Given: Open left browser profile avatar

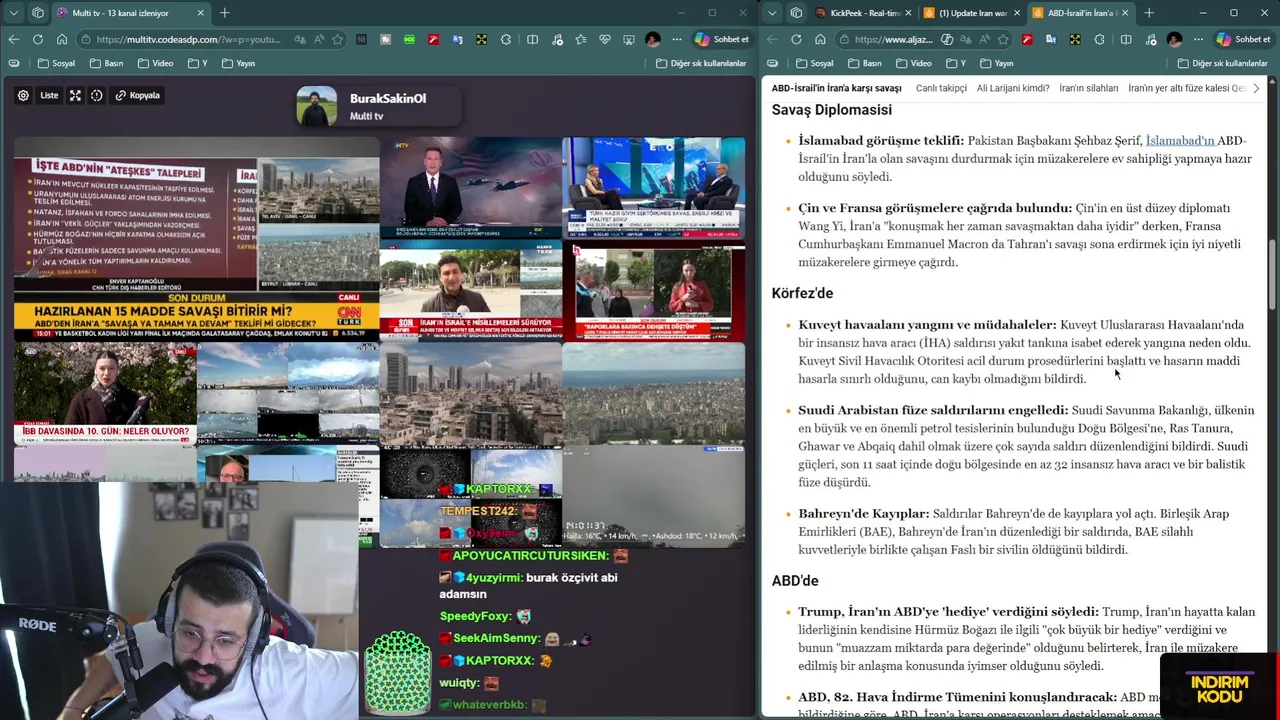Looking at the screenshot, I should coord(653,39).
